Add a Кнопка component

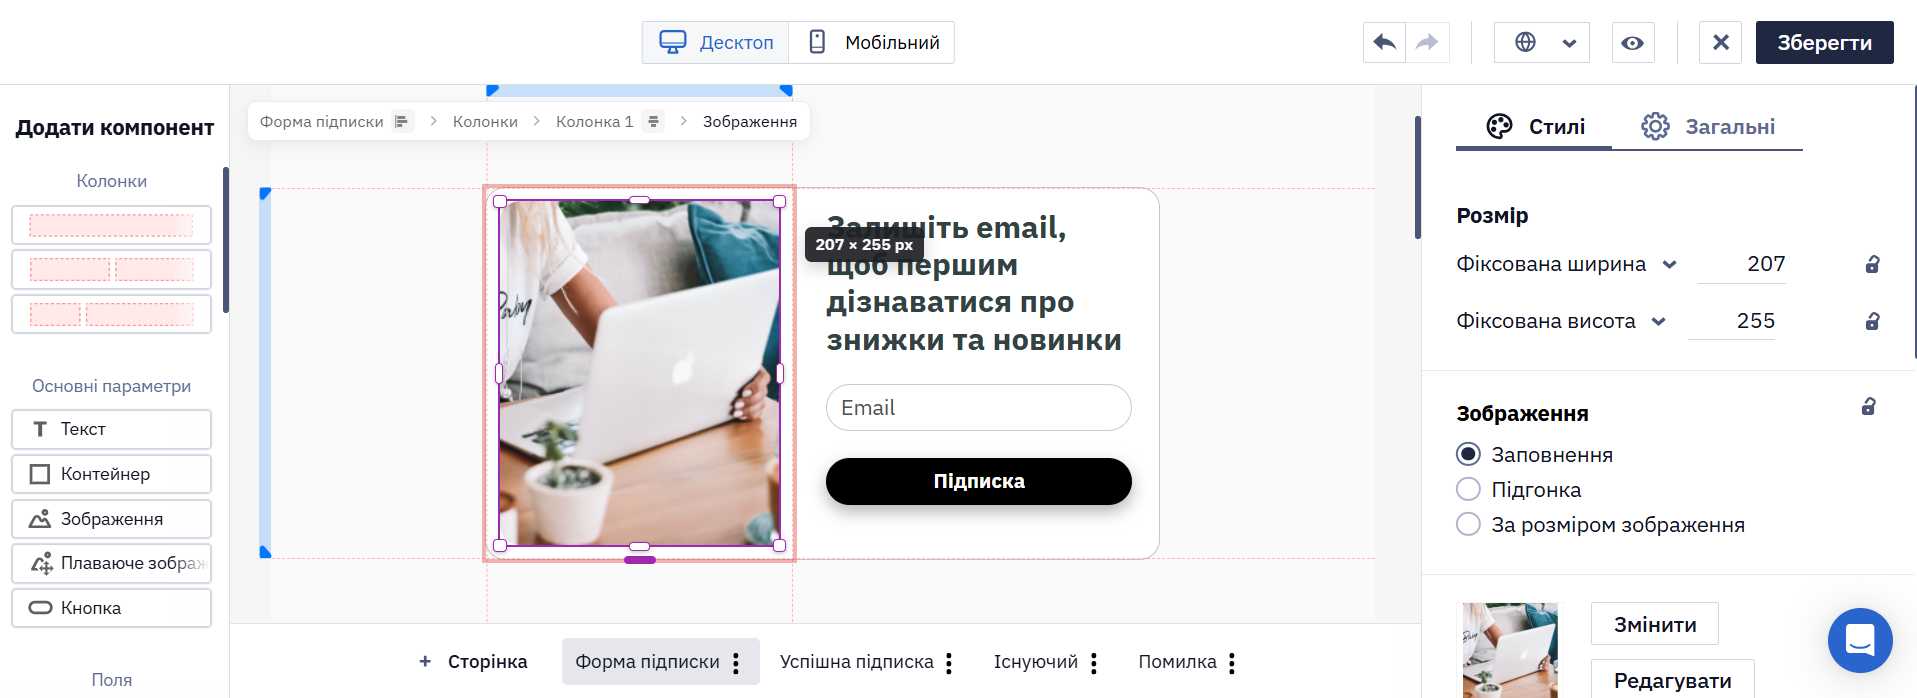(x=111, y=608)
